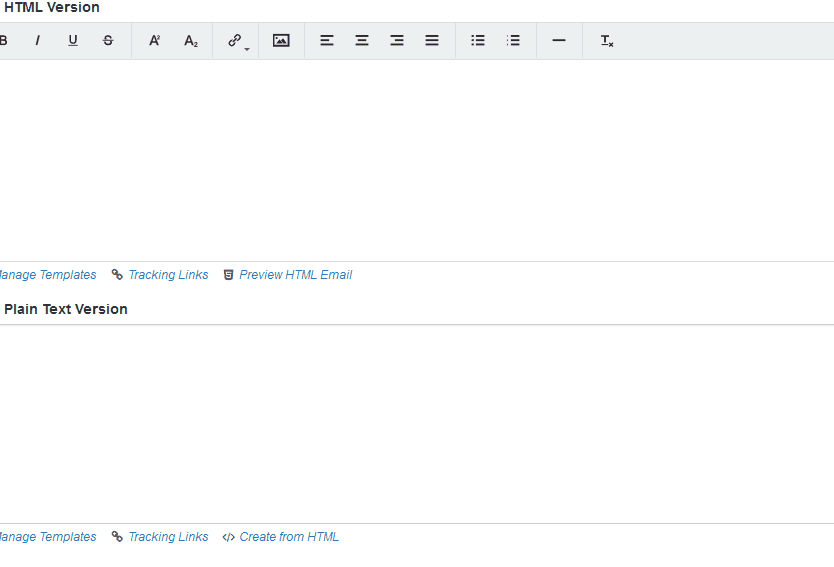Insert a horizontal rule line
The image size is (834, 567).
click(559, 41)
